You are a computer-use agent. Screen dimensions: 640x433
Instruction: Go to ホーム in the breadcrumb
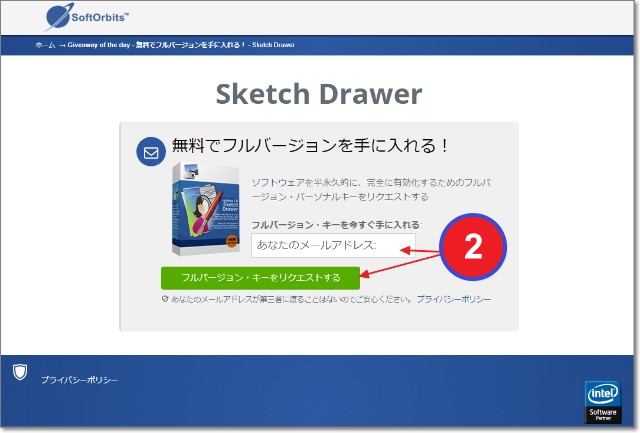pyautogui.click(x=45, y=45)
